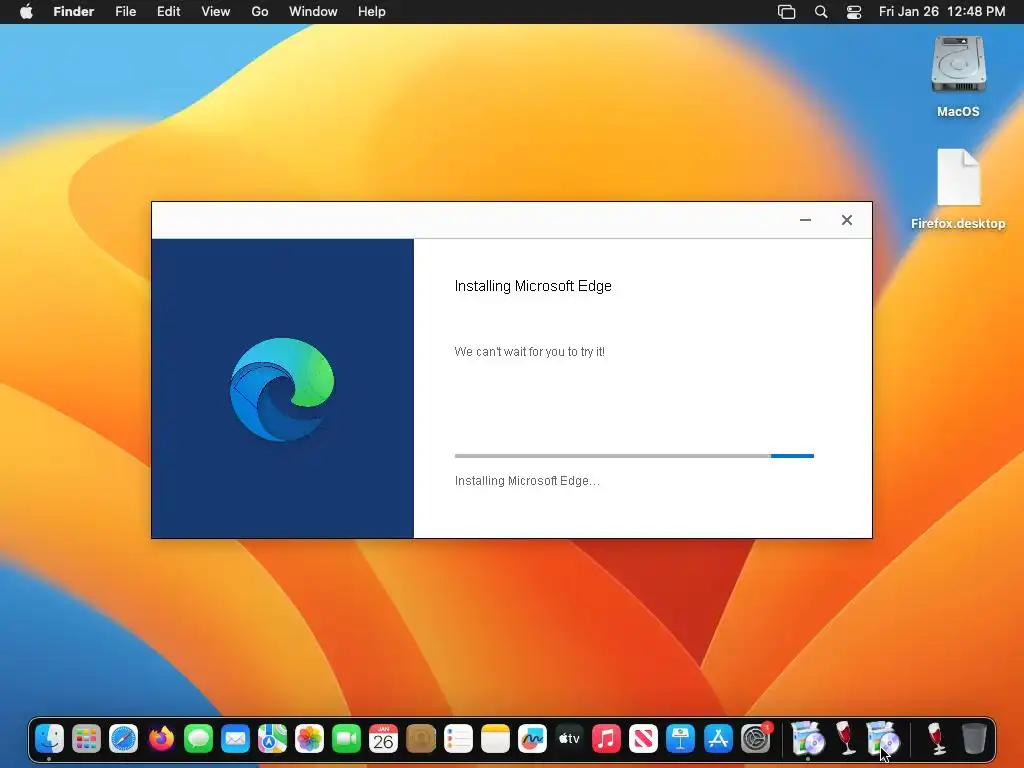This screenshot has width=1024, height=768.
Task: Select the Firefox.desktop file on desktop
Action: (958, 189)
